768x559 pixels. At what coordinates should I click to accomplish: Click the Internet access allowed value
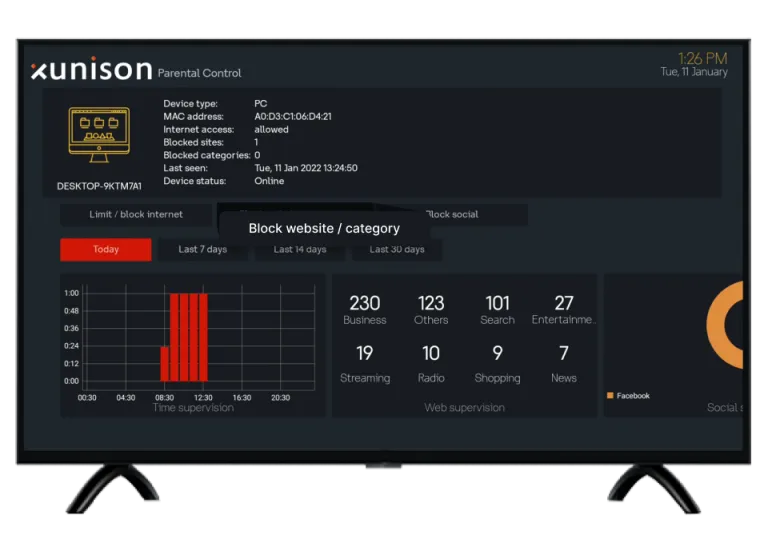pyautogui.click(x=271, y=129)
